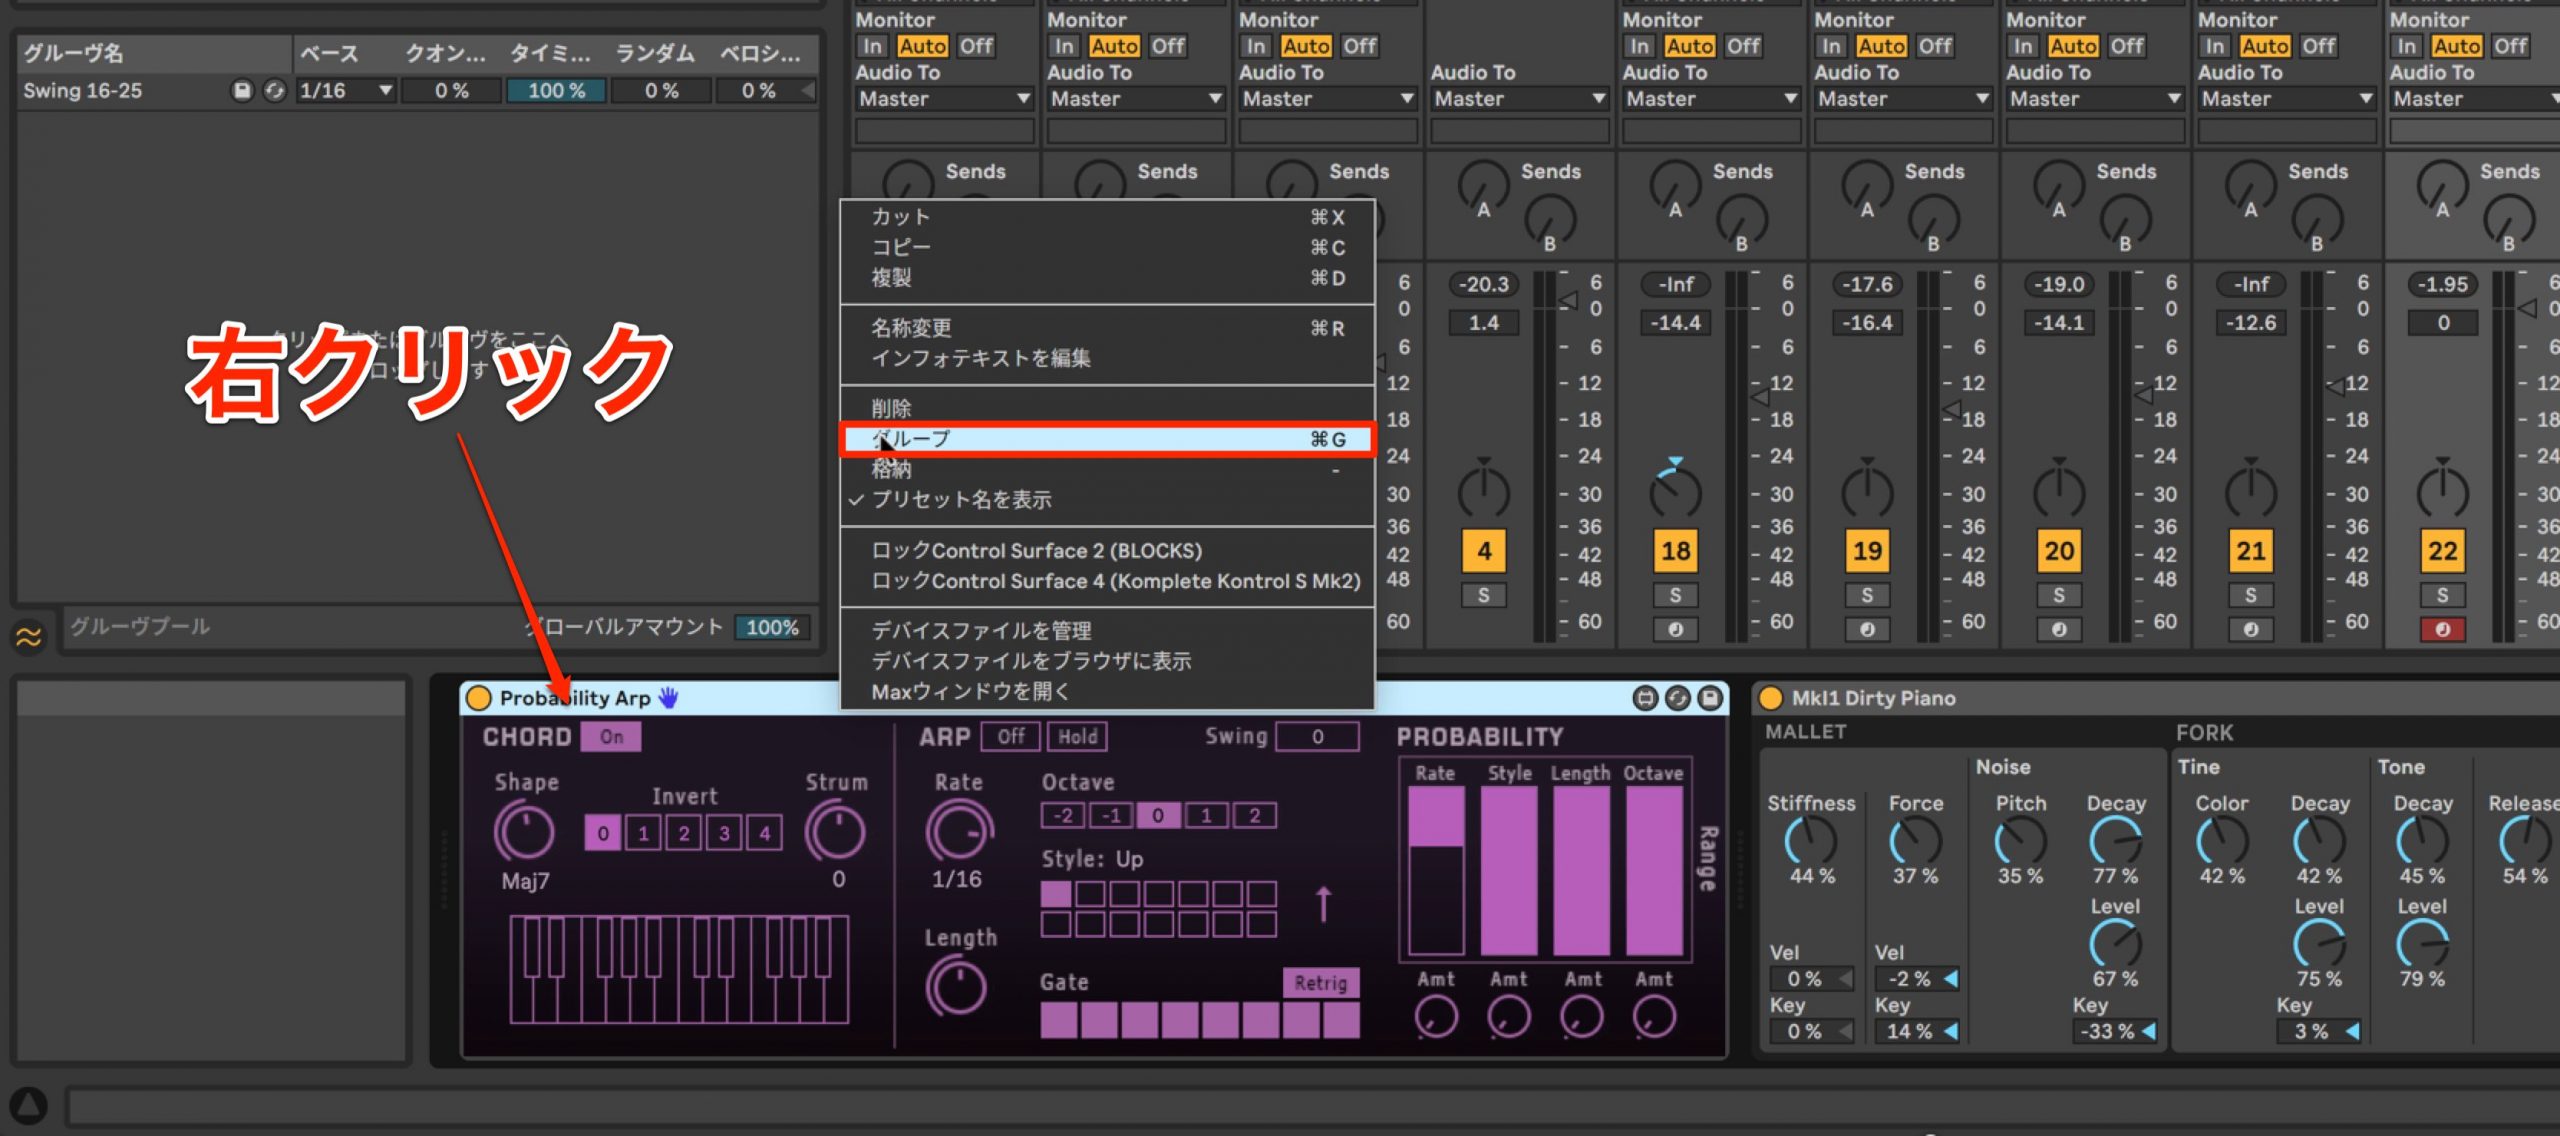2560x1136 pixels.
Task: Enable the ARP Hold toggle
Action: coord(1077,737)
